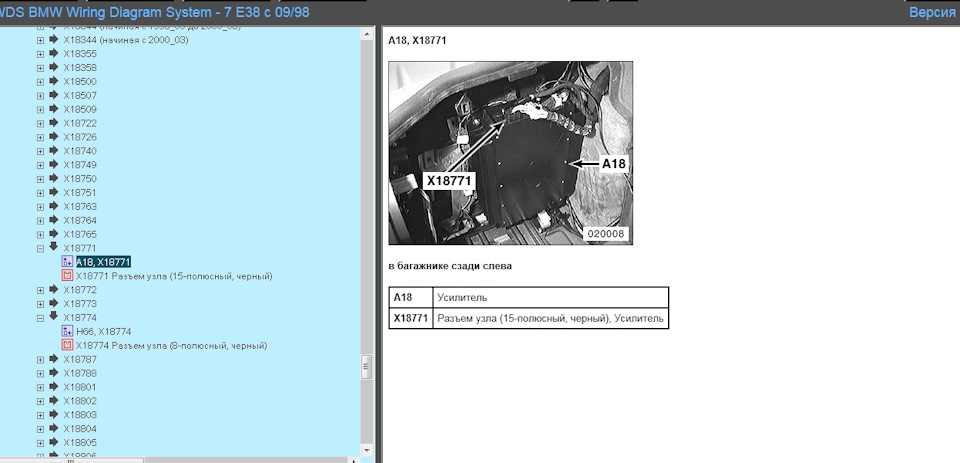Viewport: 960px width, 463px height.
Task: Click the down arrow icon next to X18771
Action: coord(54,247)
